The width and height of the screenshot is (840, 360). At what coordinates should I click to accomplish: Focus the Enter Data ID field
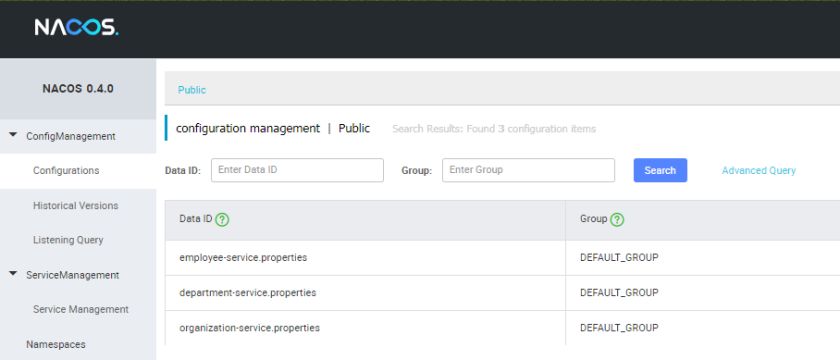[x=297, y=170]
